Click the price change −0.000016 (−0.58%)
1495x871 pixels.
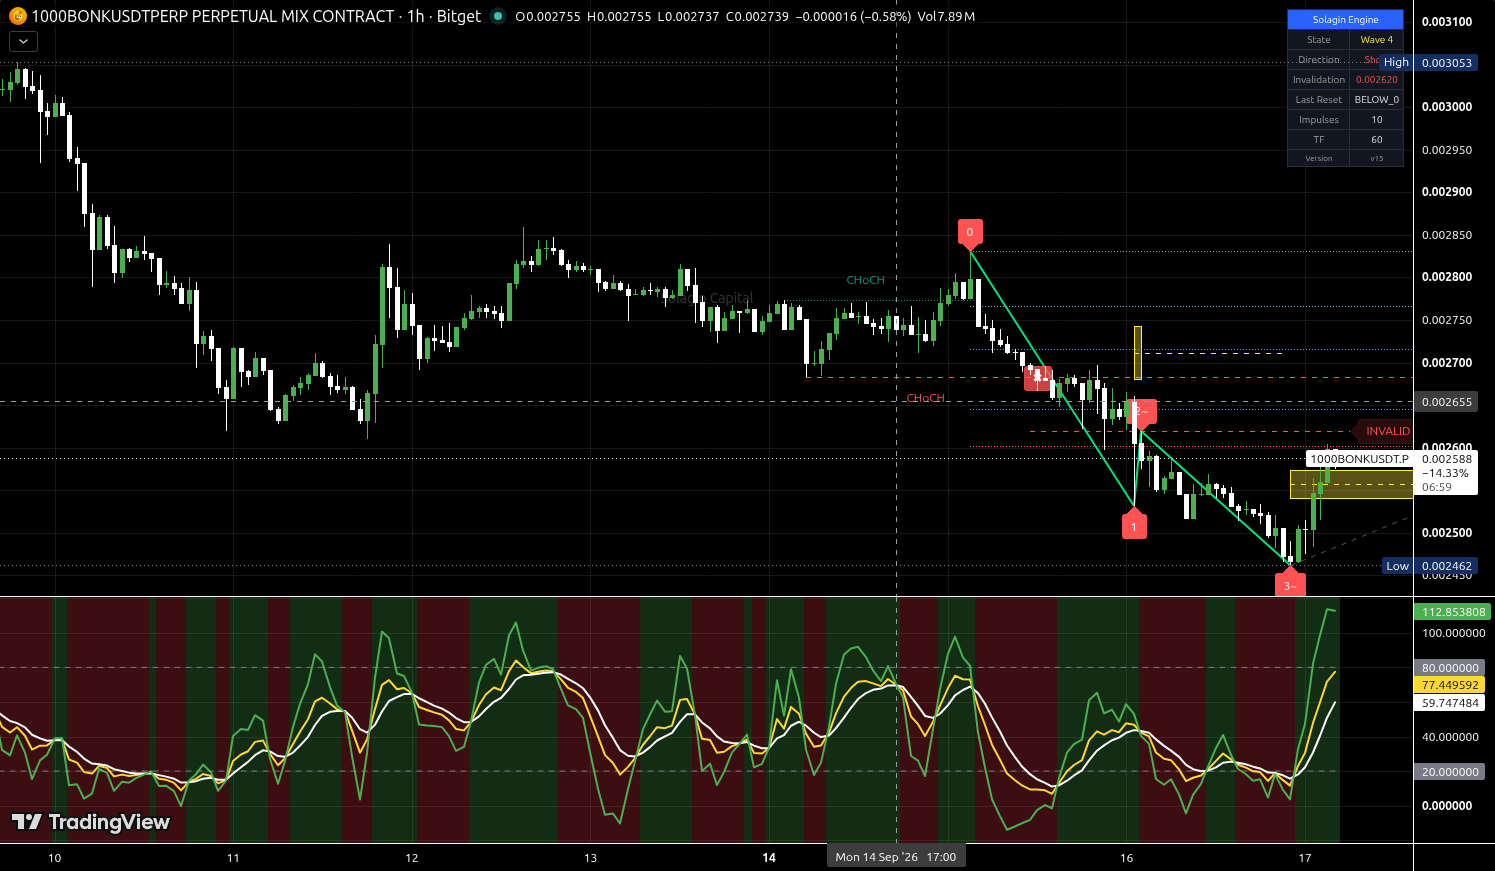(x=853, y=16)
